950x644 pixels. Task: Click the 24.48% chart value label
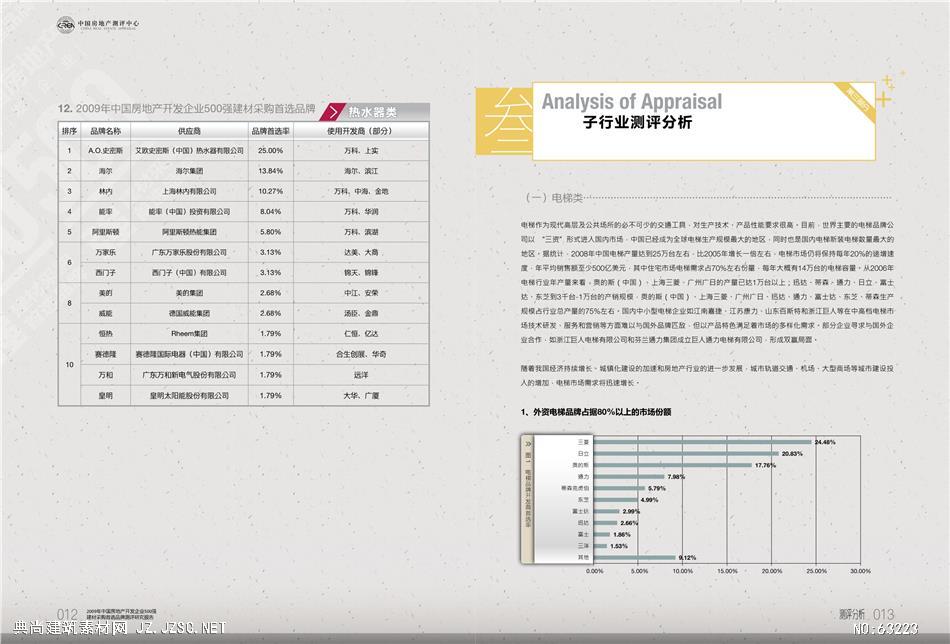825,442
